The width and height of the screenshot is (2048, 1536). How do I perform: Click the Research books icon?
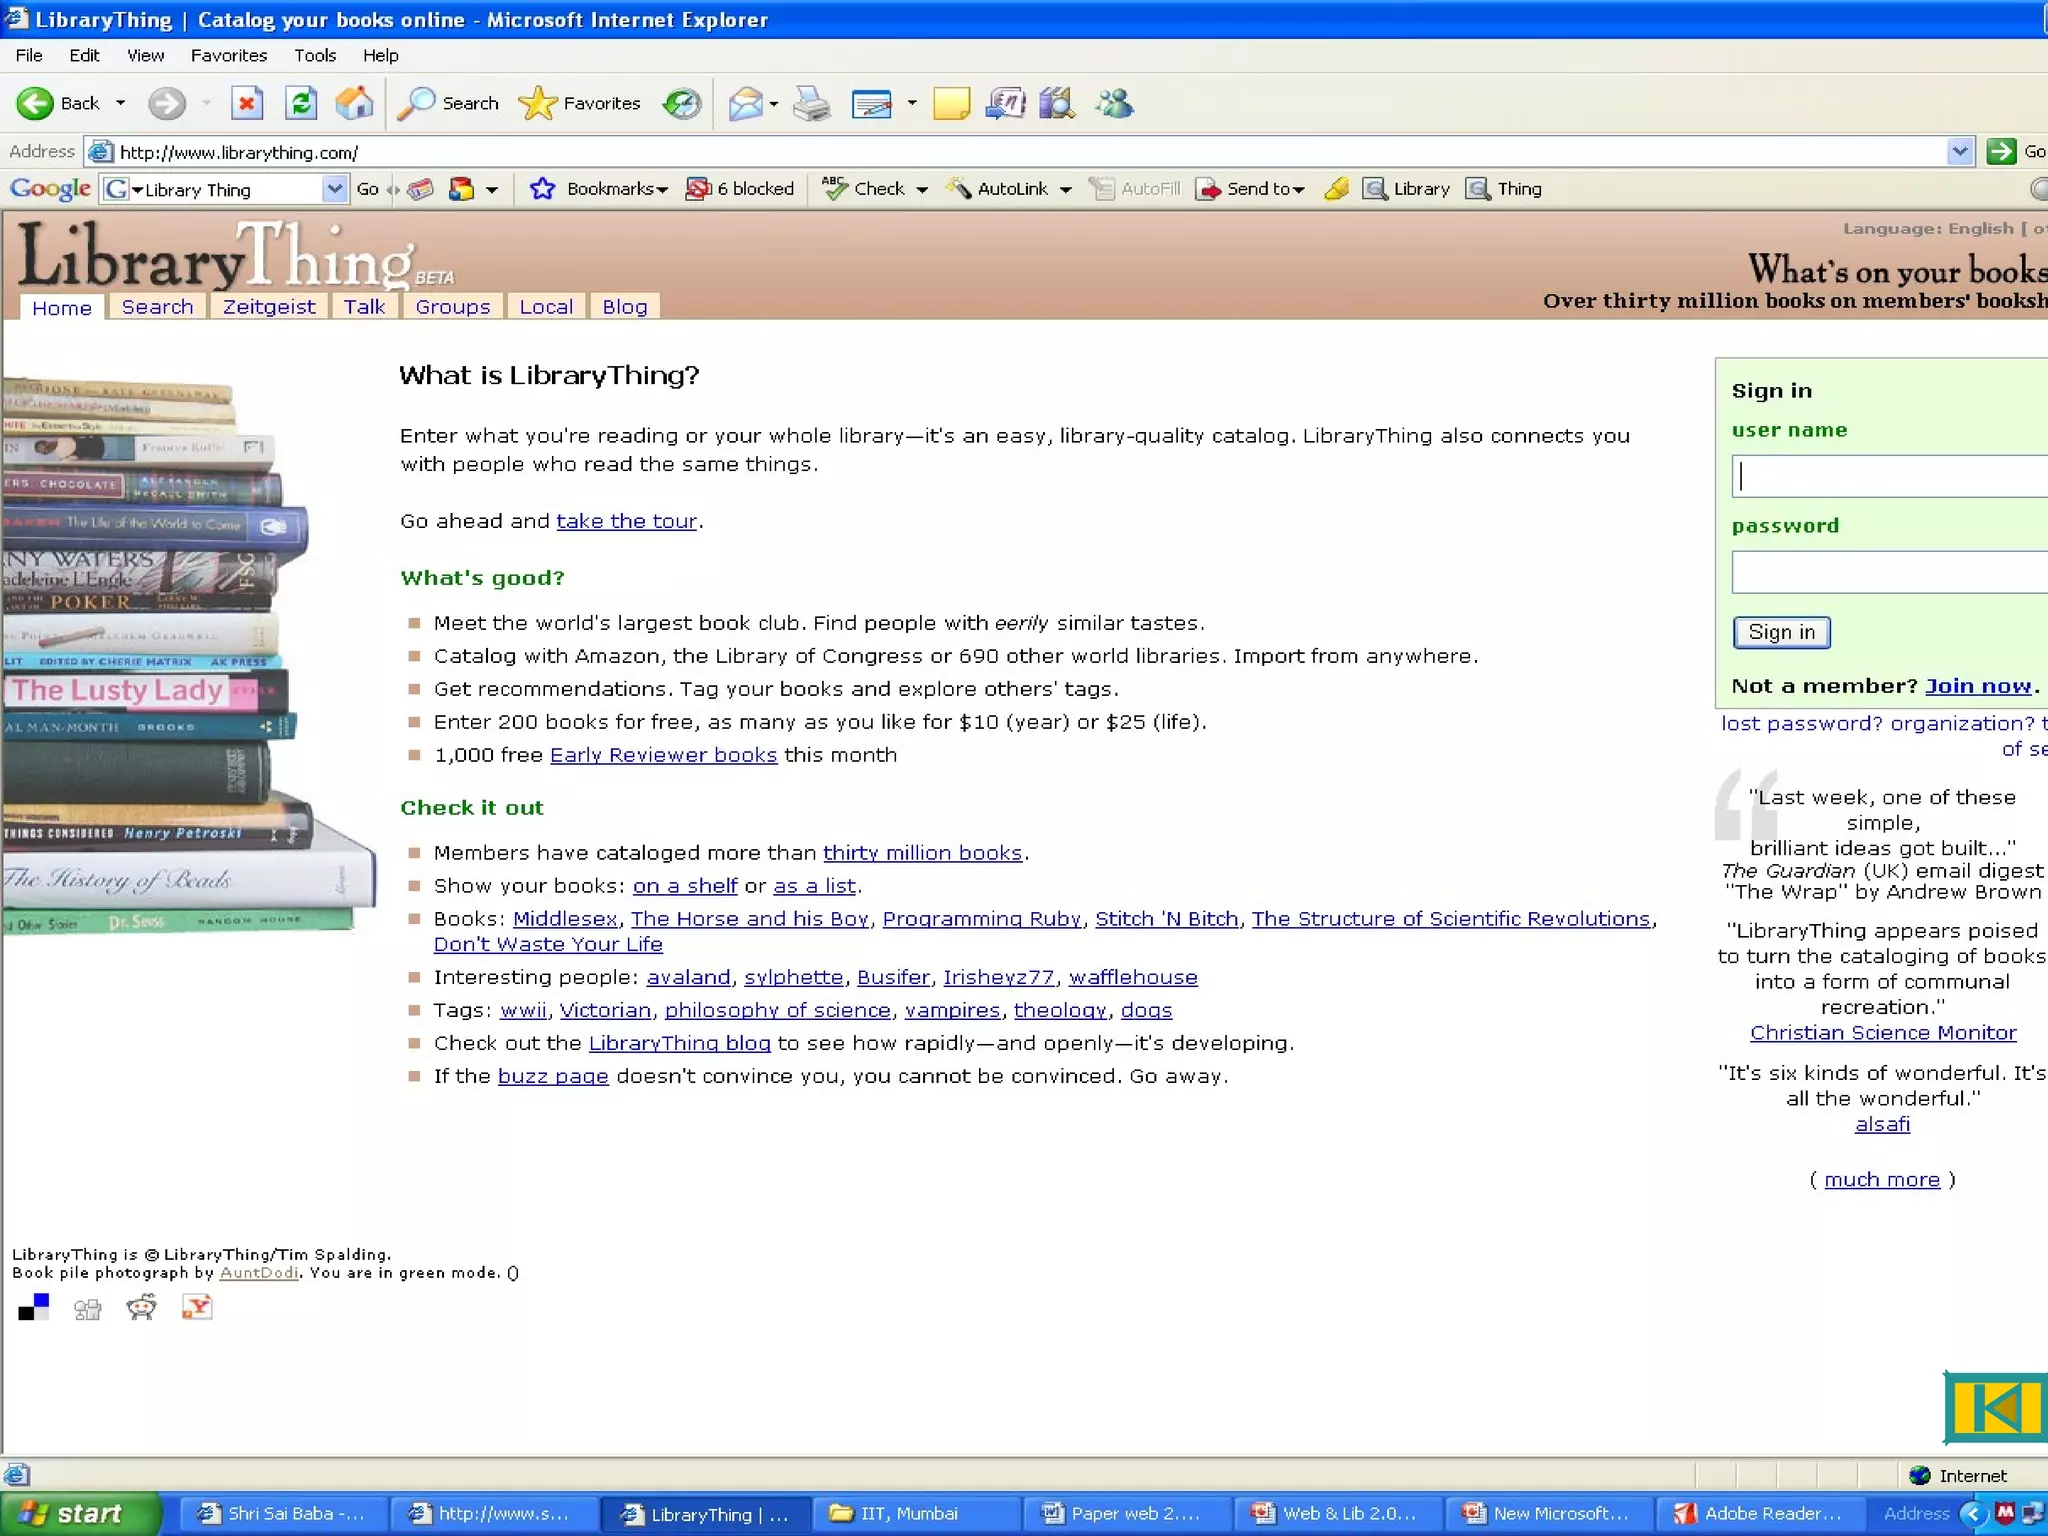pos(1057,103)
